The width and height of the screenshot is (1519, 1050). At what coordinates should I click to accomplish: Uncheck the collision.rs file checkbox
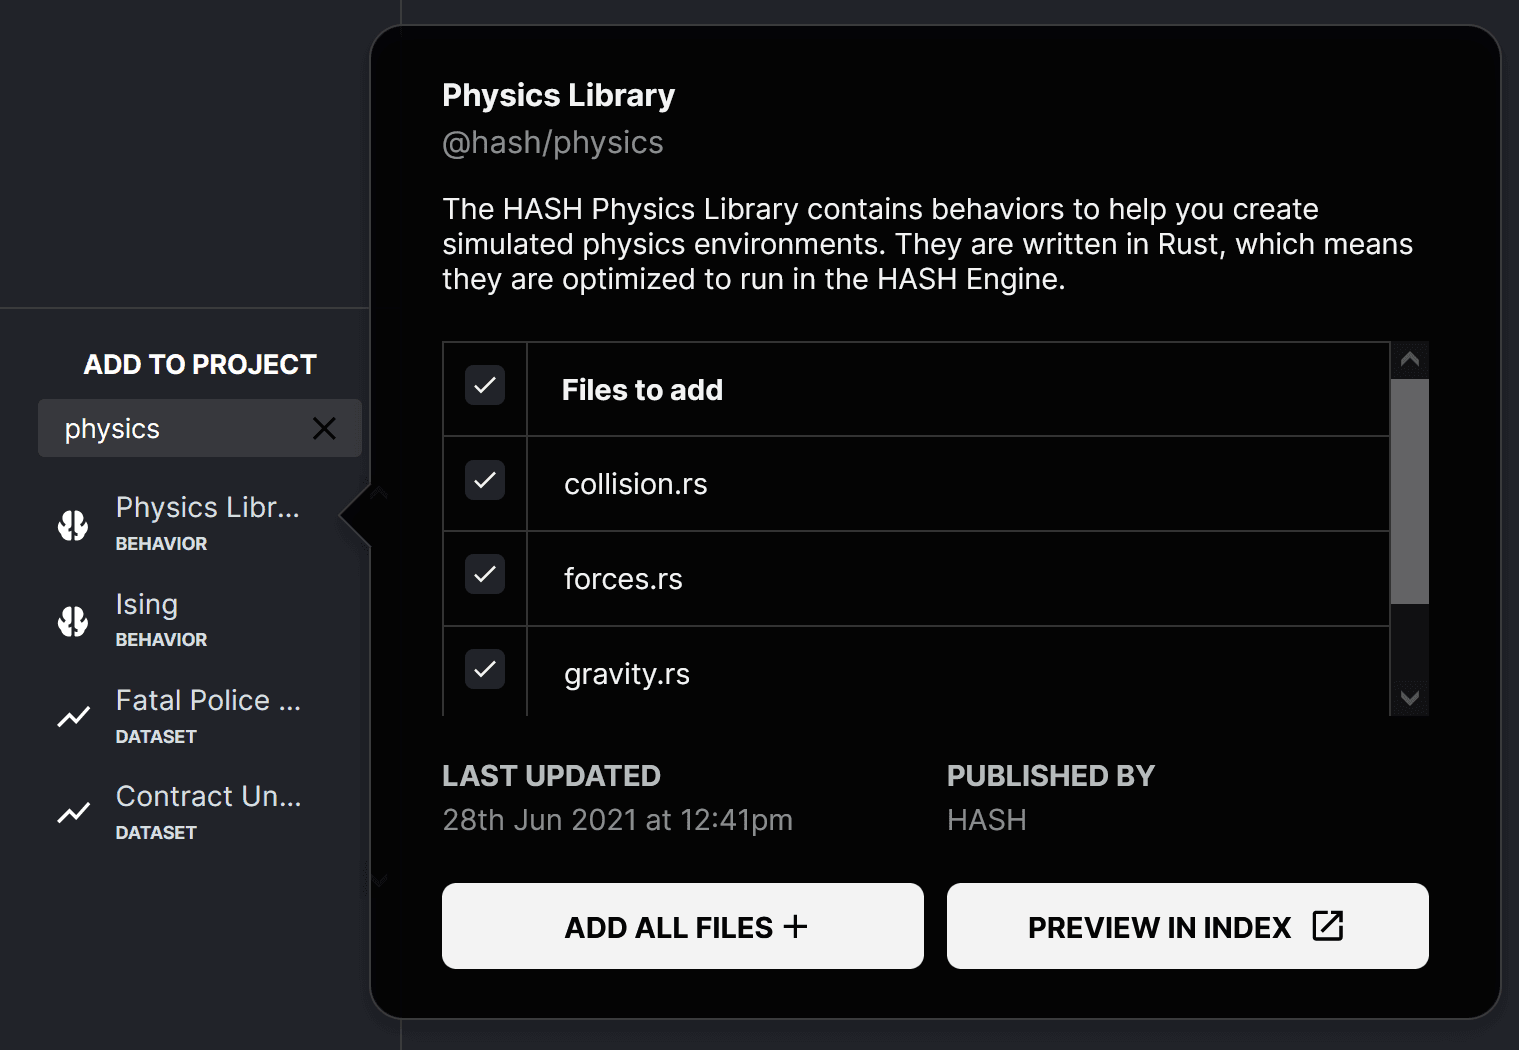point(485,481)
